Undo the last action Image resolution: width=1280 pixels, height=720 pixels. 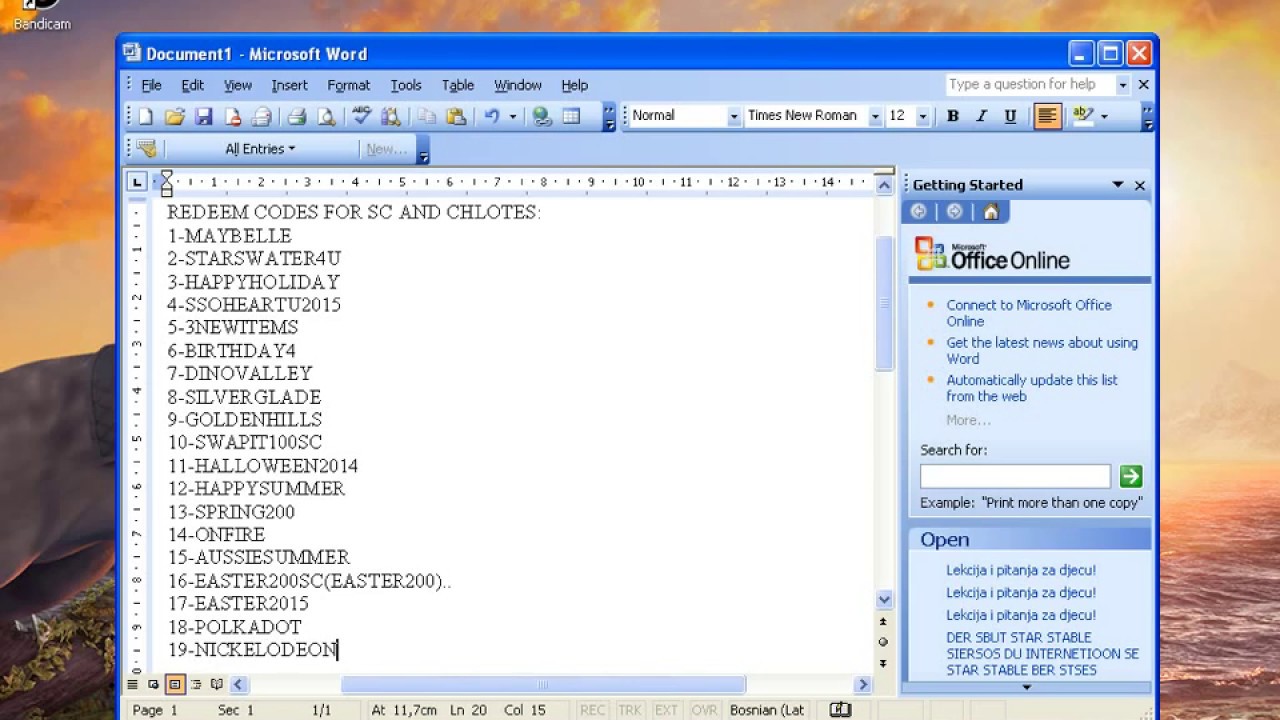tap(492, 117)
